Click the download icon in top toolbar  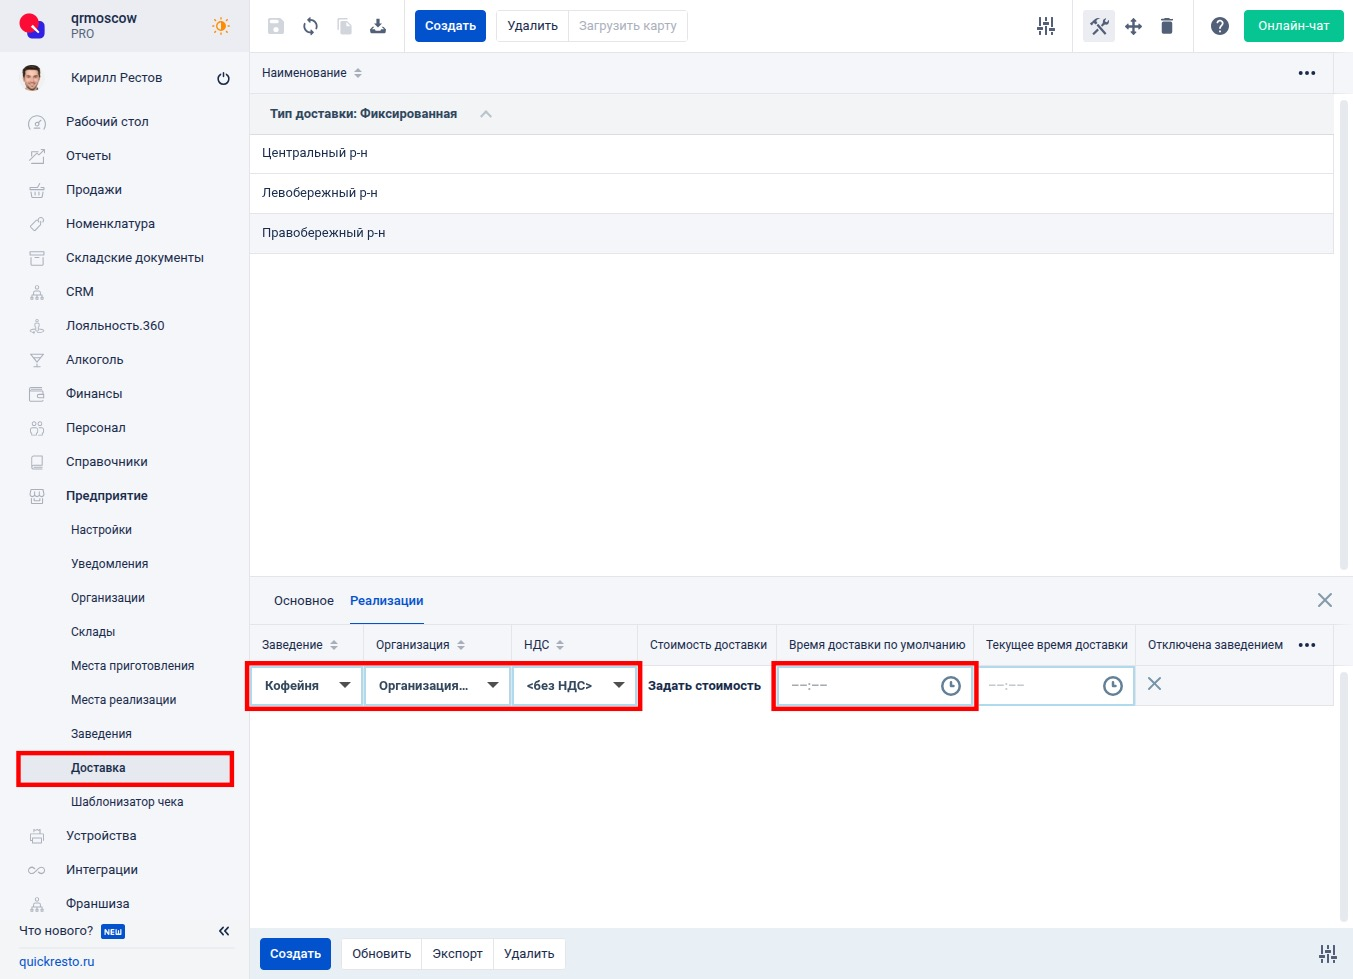coord(378,26)
